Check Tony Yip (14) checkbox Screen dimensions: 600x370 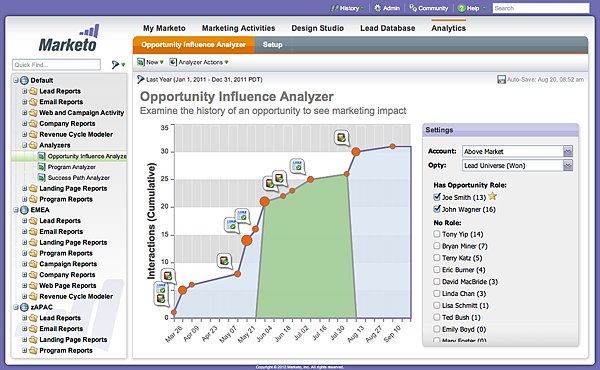coord(437,233)
